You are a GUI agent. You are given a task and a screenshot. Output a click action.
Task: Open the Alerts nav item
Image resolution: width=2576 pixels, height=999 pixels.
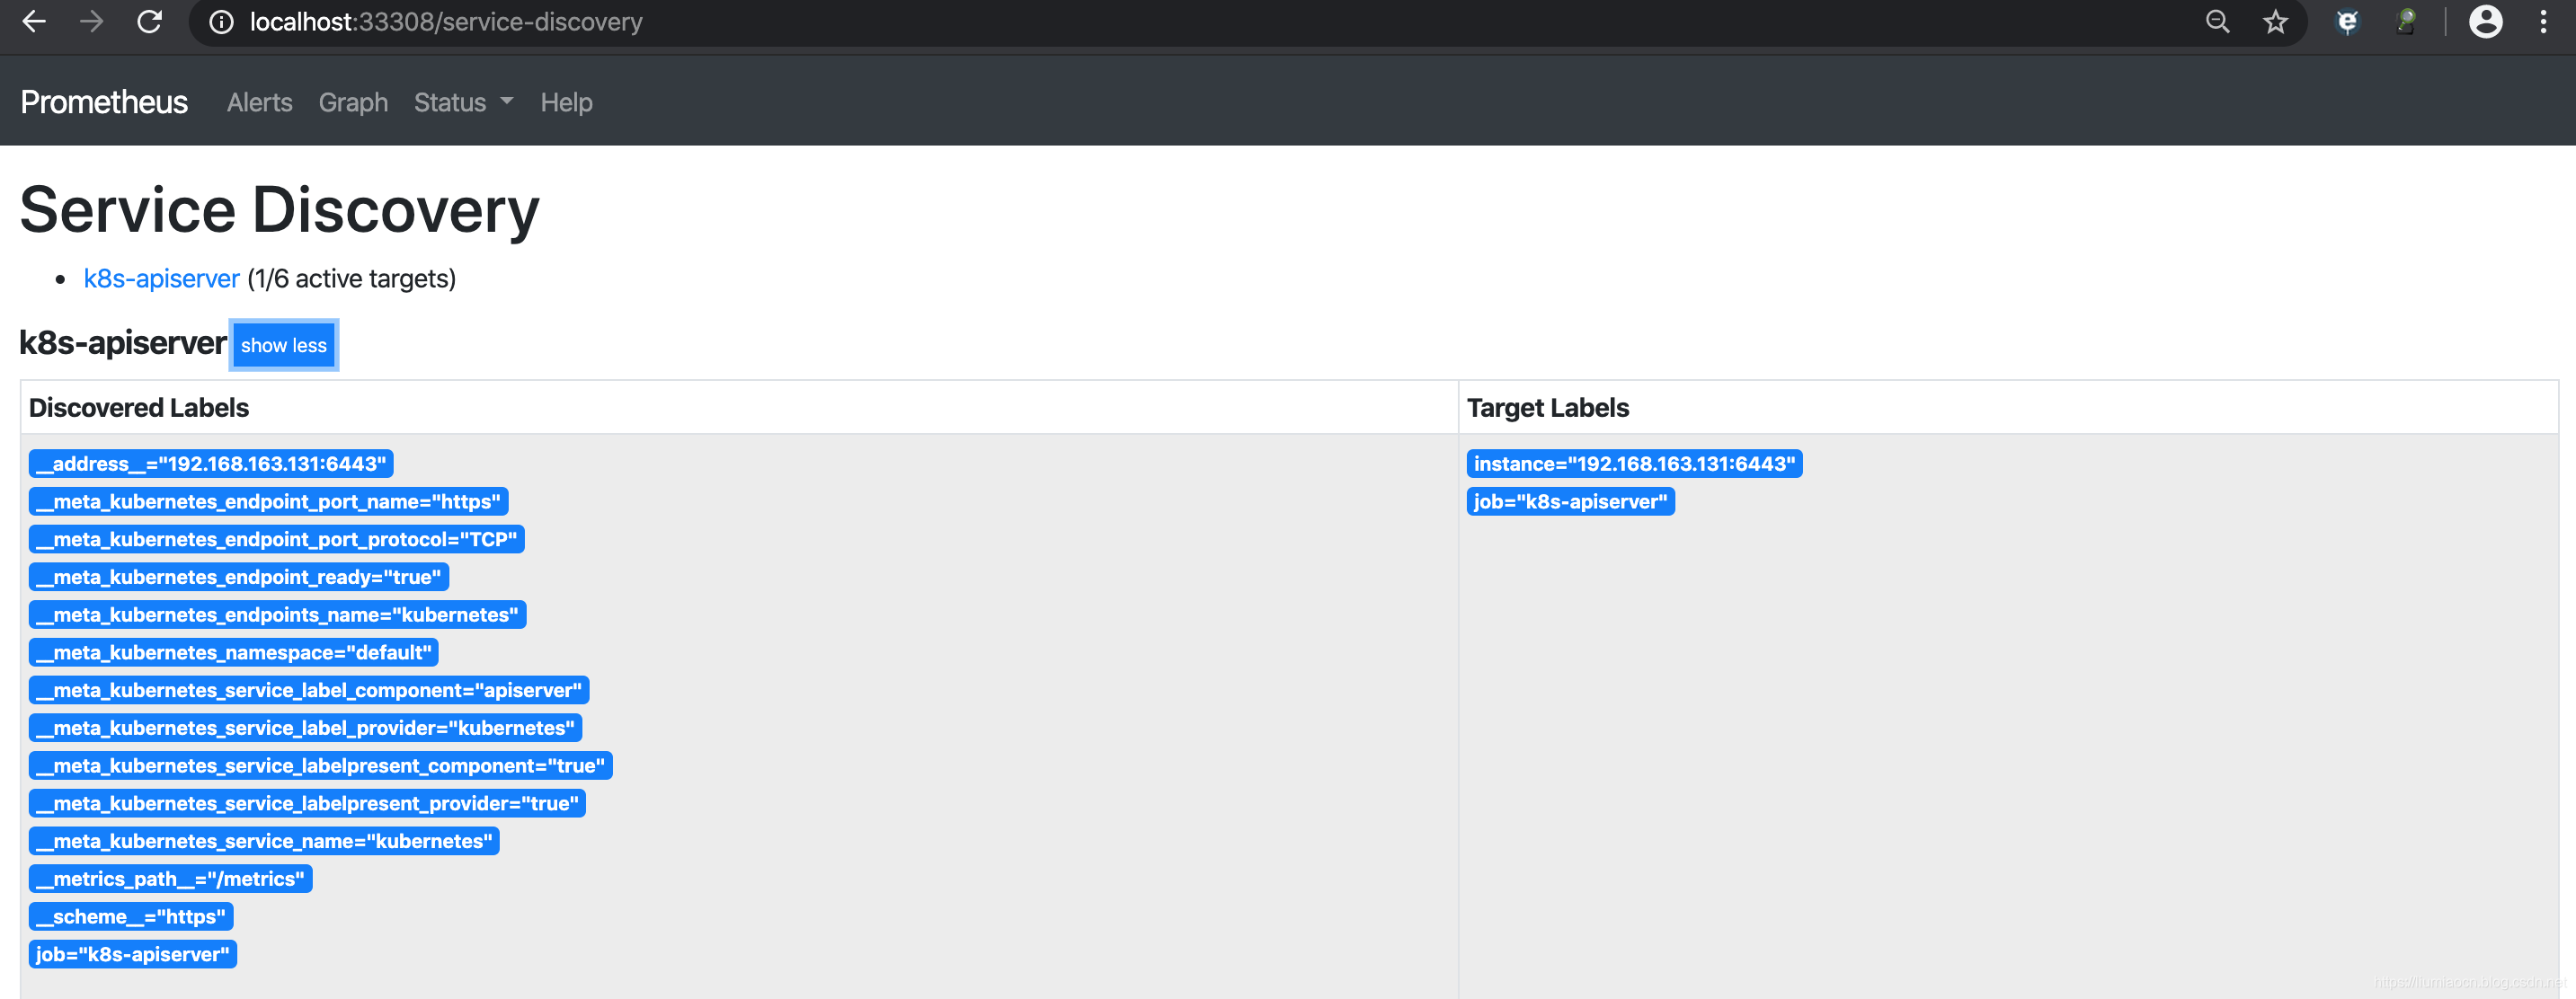point(260,102)
